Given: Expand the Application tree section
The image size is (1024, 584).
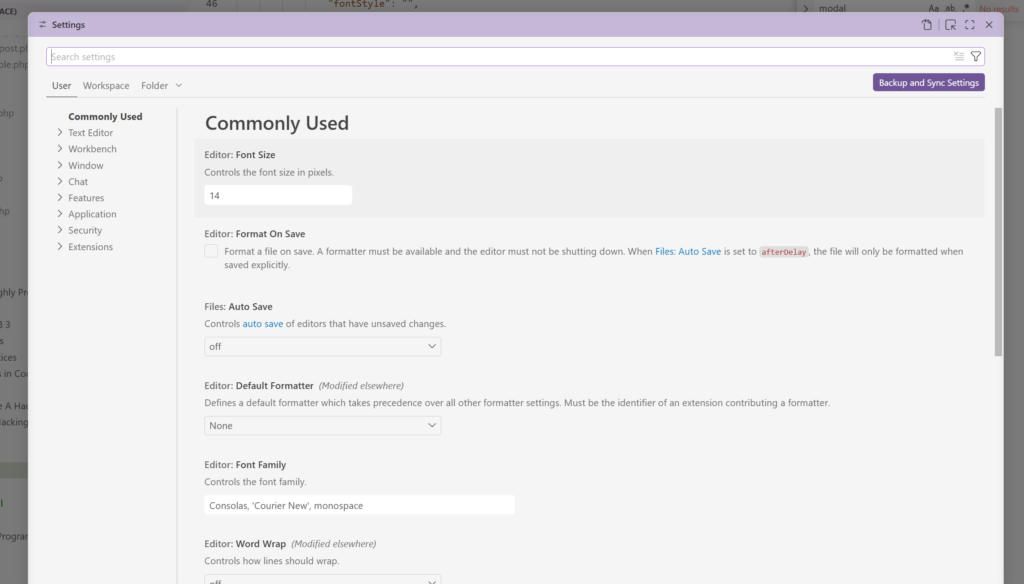Looking at the screenshot, I should pyautogui.click(x=60, y=214).
